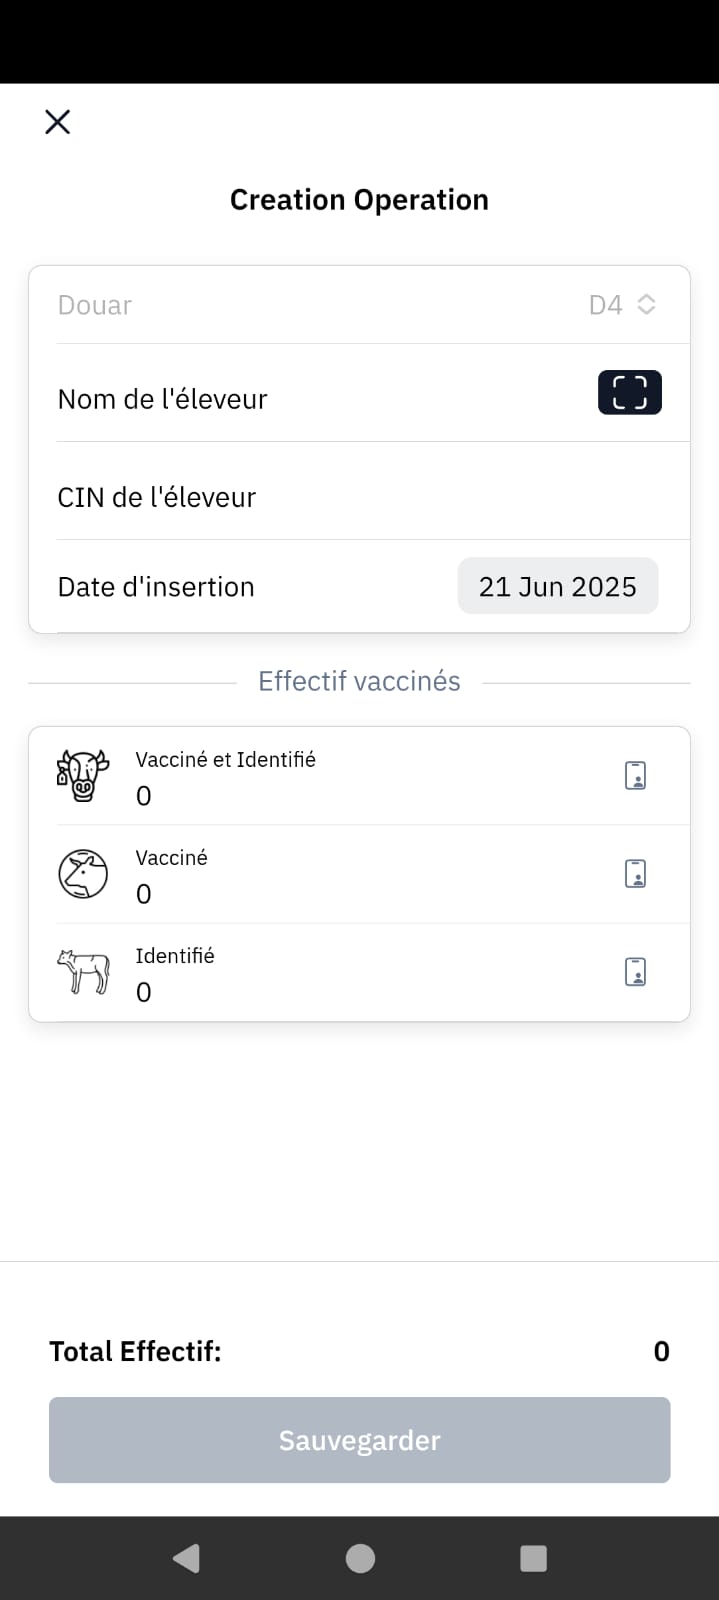Tap the device icon in Identifié row

635,971
